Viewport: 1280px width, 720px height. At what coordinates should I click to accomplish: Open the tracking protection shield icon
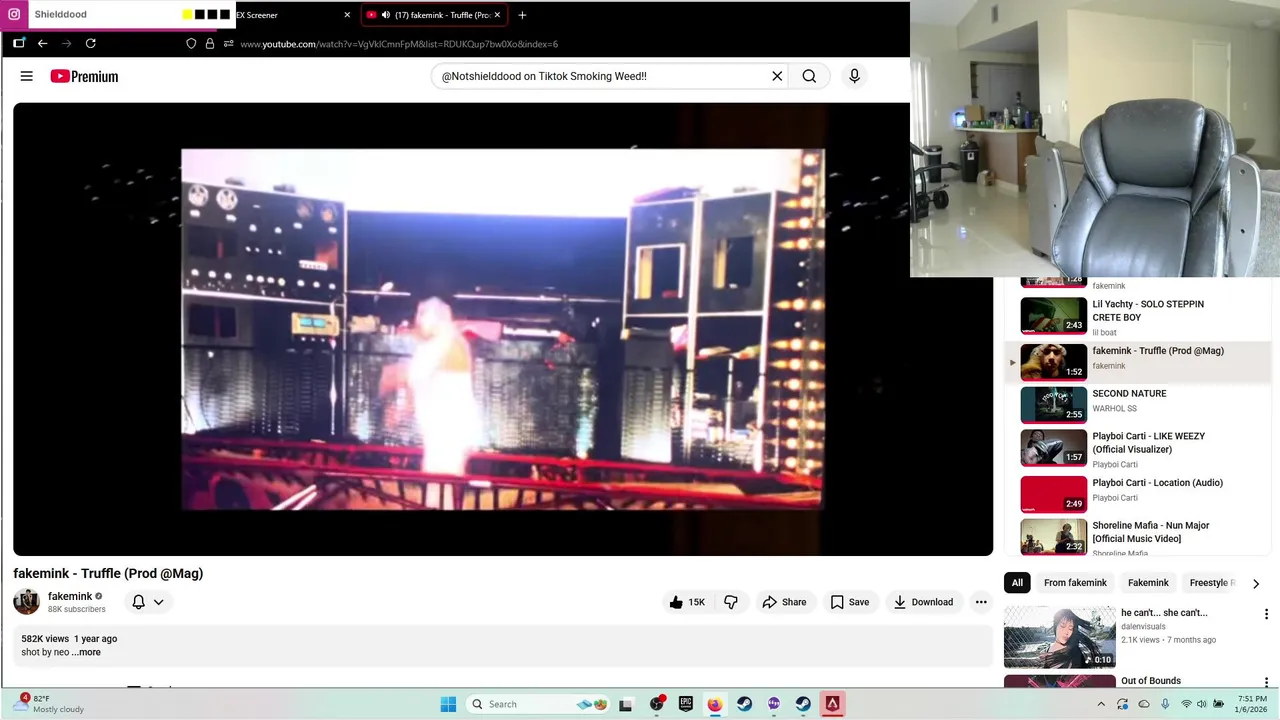[x=191, y=44]
